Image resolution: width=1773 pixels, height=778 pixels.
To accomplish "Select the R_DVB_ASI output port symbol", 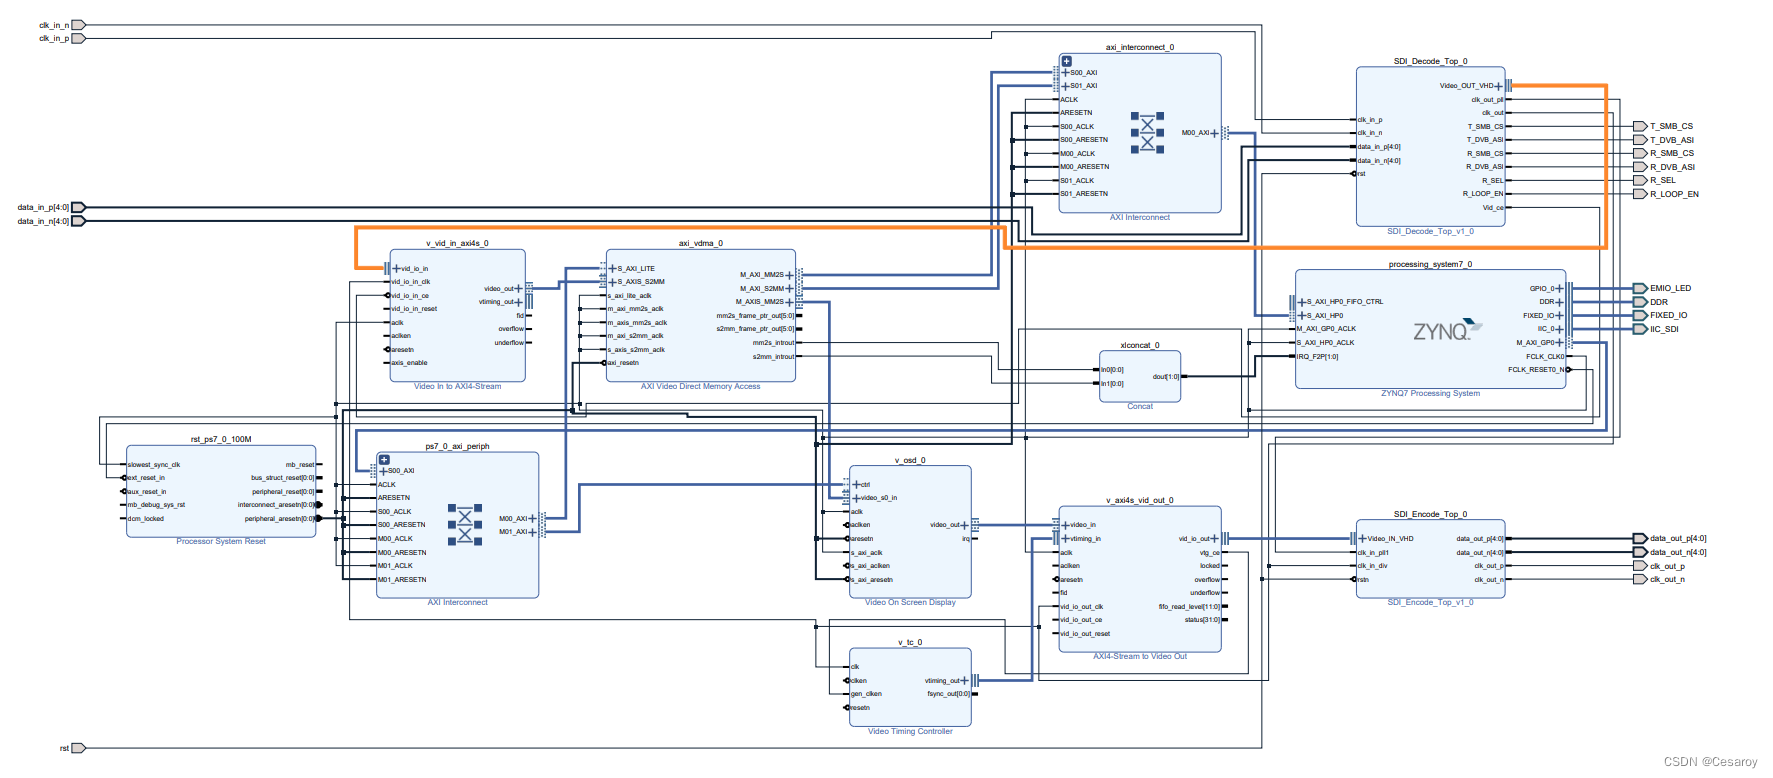I will pyautogui.click(x=1640, y=167).
